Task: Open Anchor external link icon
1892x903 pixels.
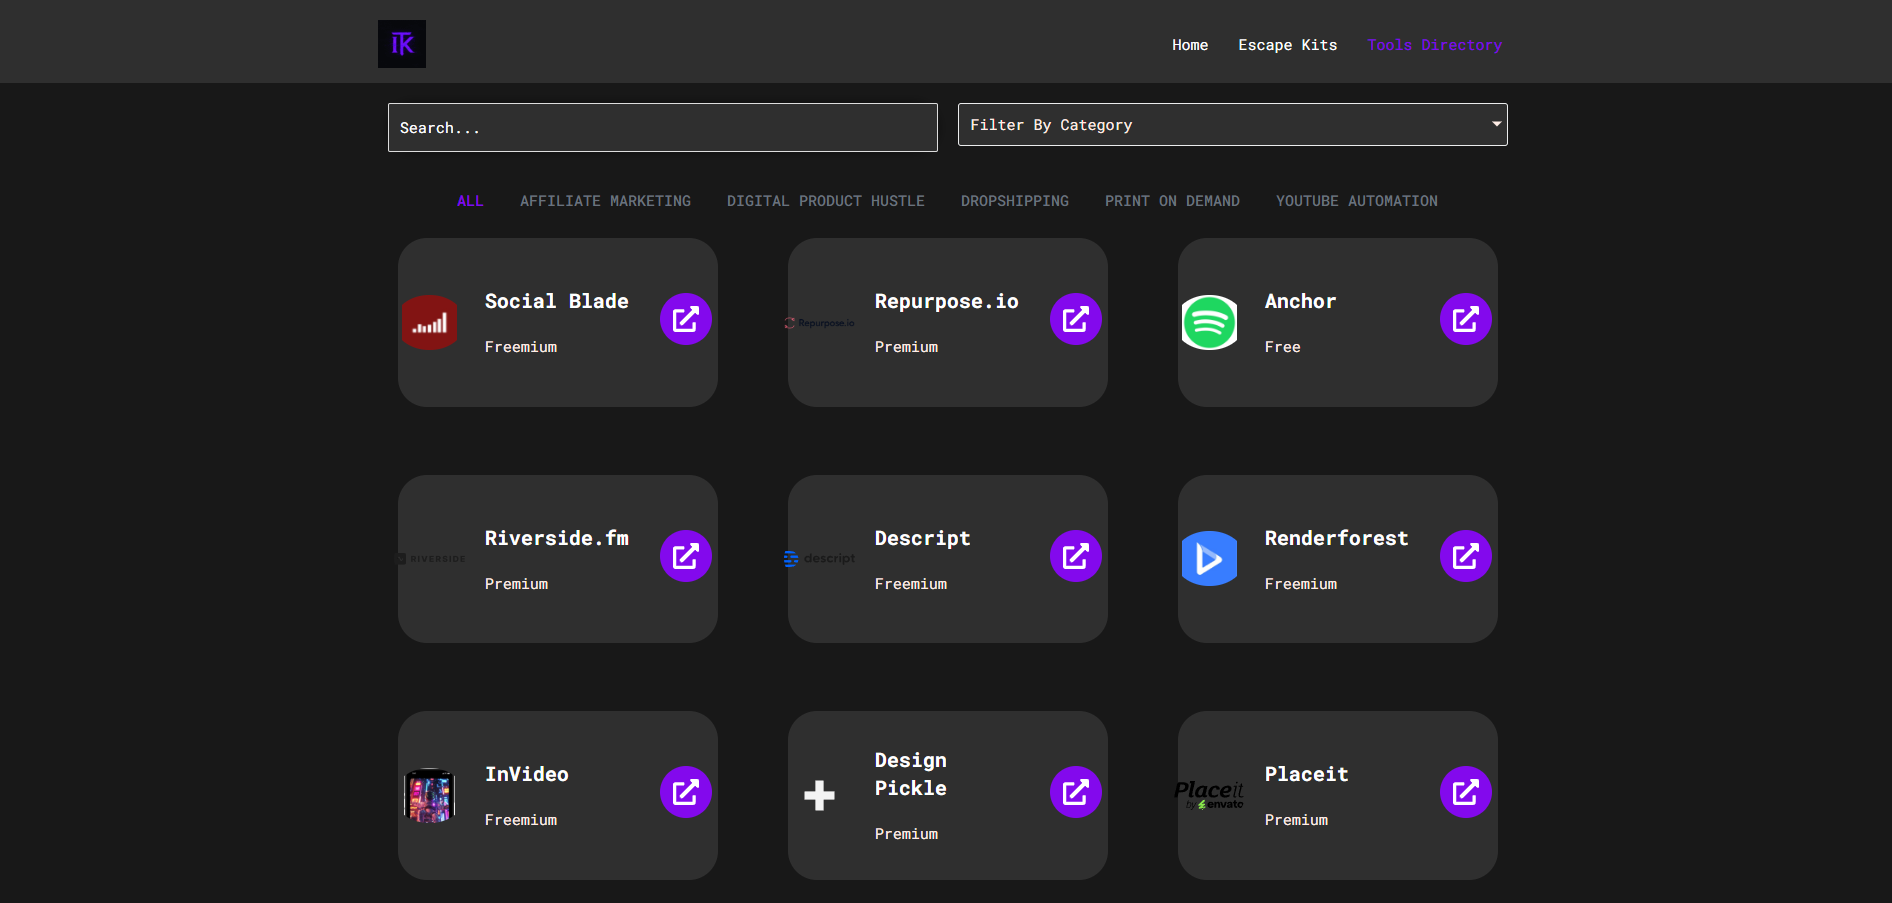Action: [x=1466, y=319]
